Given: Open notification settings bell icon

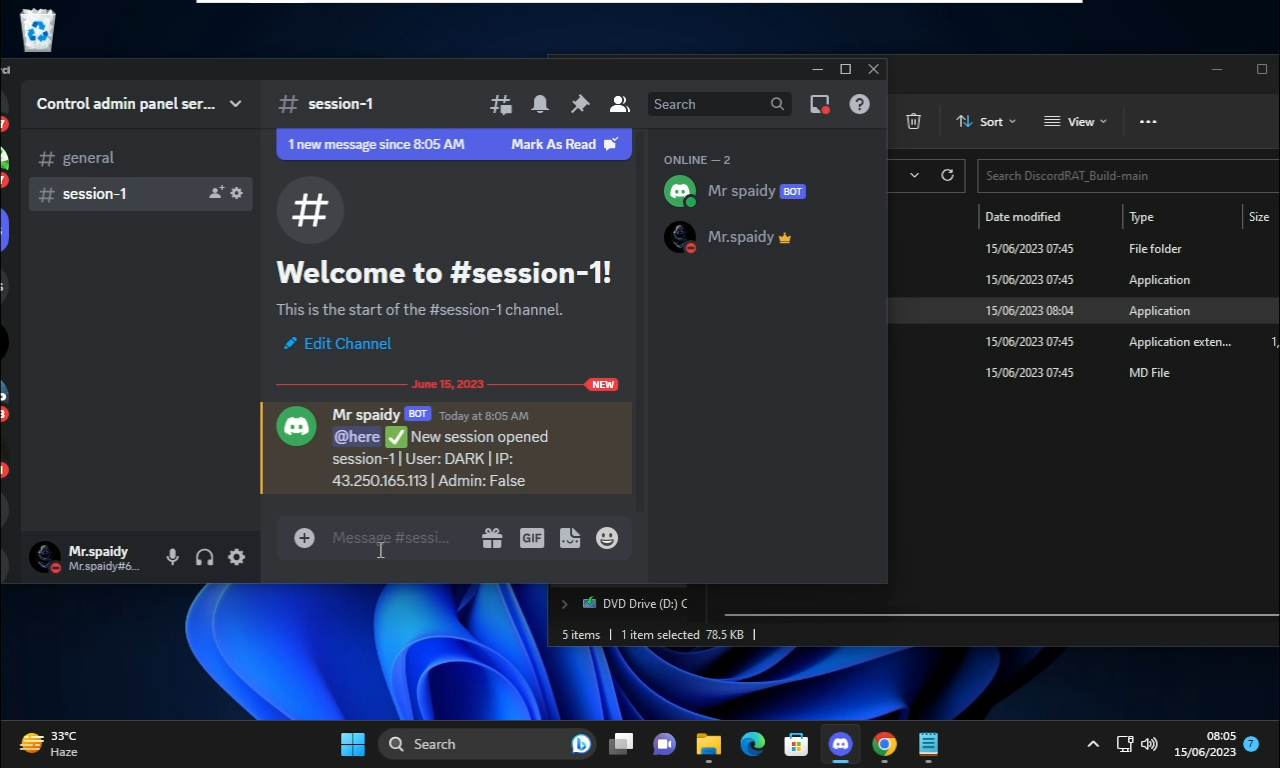Looking at the screenshot, I should click(x=540, y=104).
